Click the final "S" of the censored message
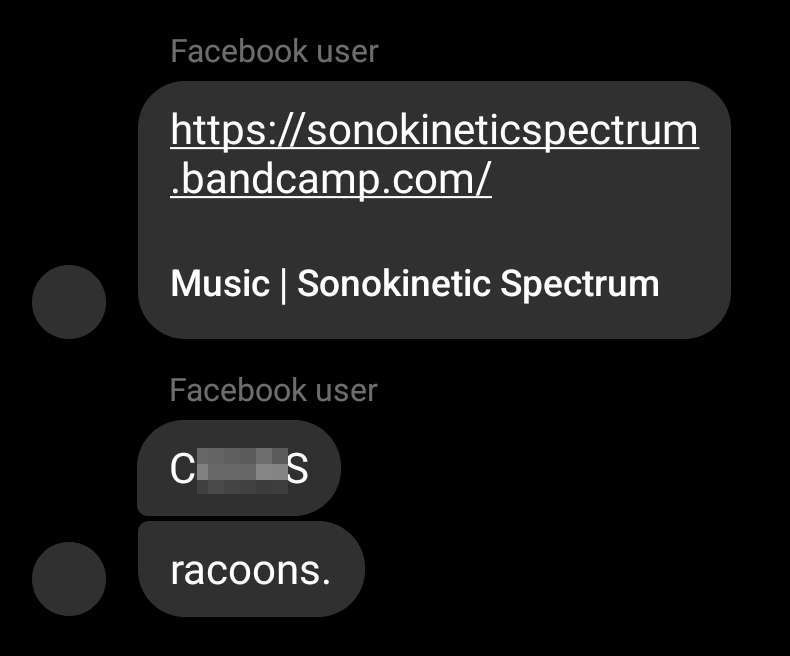This screenshot has height=656, width=790. click(x=298, y=469)
